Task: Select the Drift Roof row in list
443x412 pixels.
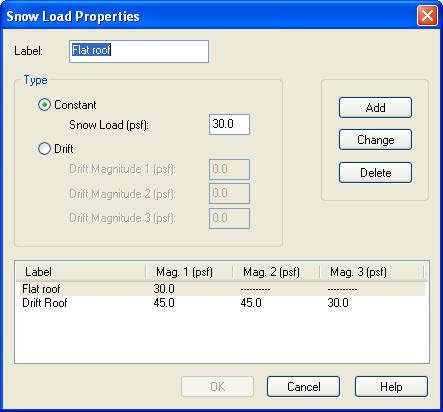Action: point(221,303)
